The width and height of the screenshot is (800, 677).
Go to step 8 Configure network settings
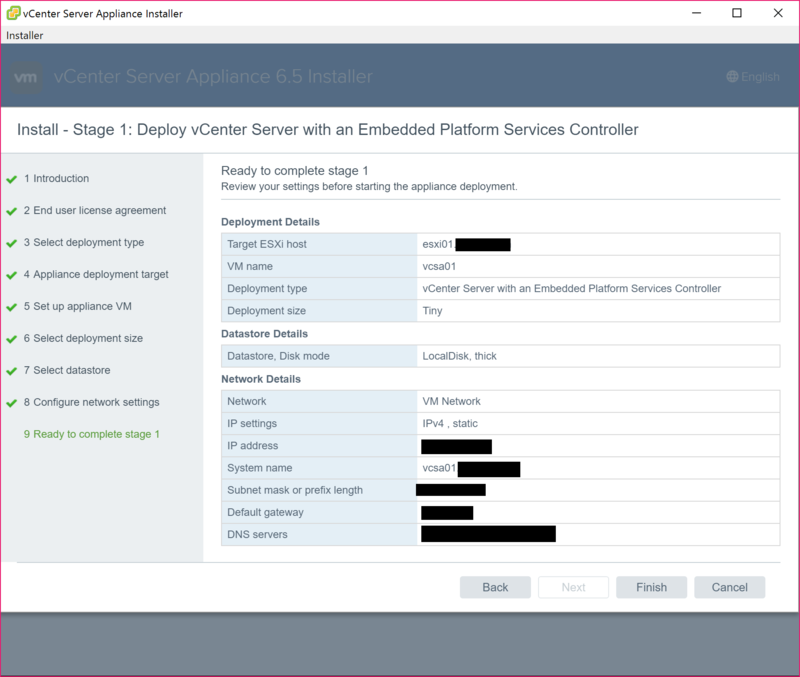91,402
